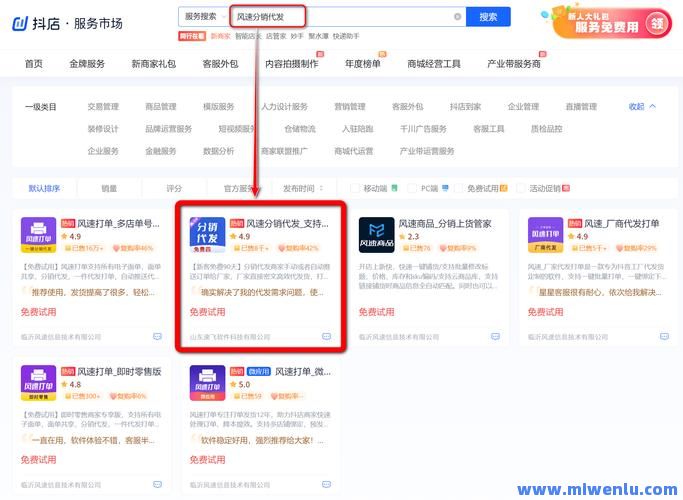The width and height of the screenshot is (683, 500).
Task: Expand the 发布时间 dropdown
Action: point(303,188)
